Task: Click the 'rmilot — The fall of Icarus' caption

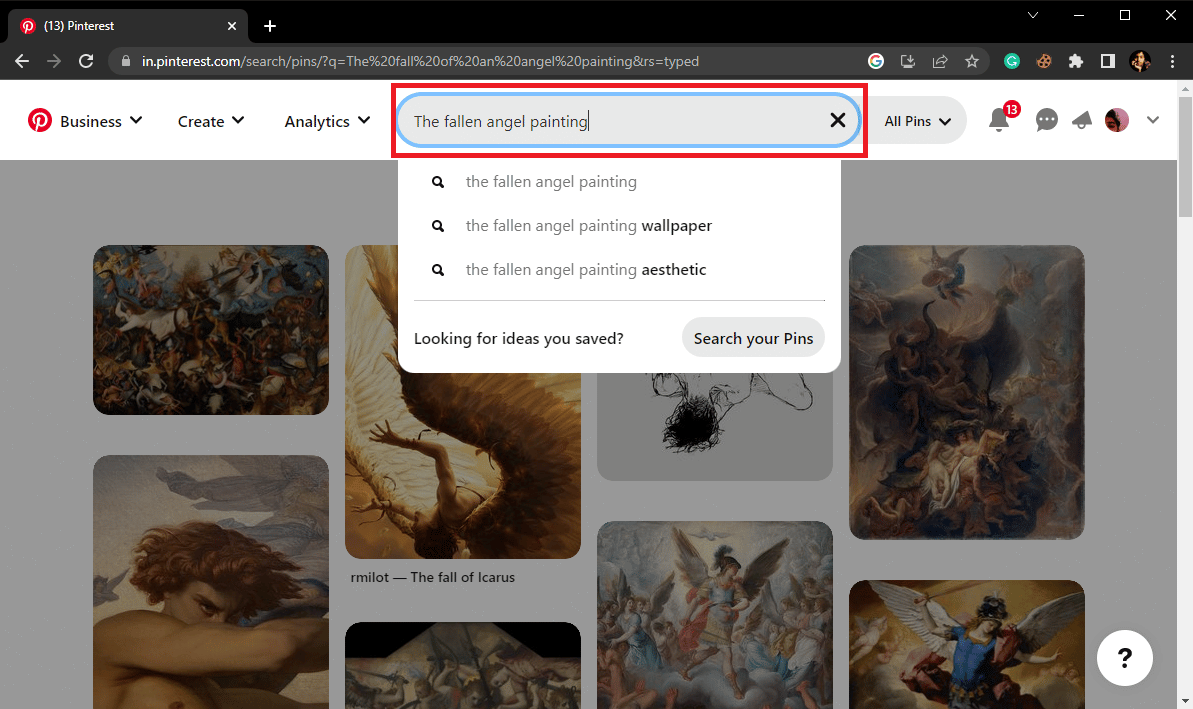Action: [432, 577]
